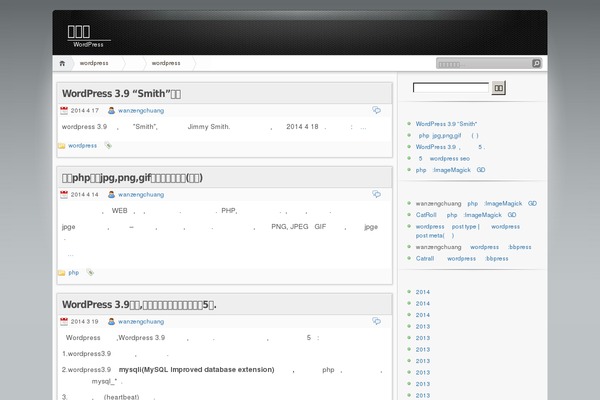Open the wordpress category link under first post
This screenshot has height=400, width=600.
[82, 146]
